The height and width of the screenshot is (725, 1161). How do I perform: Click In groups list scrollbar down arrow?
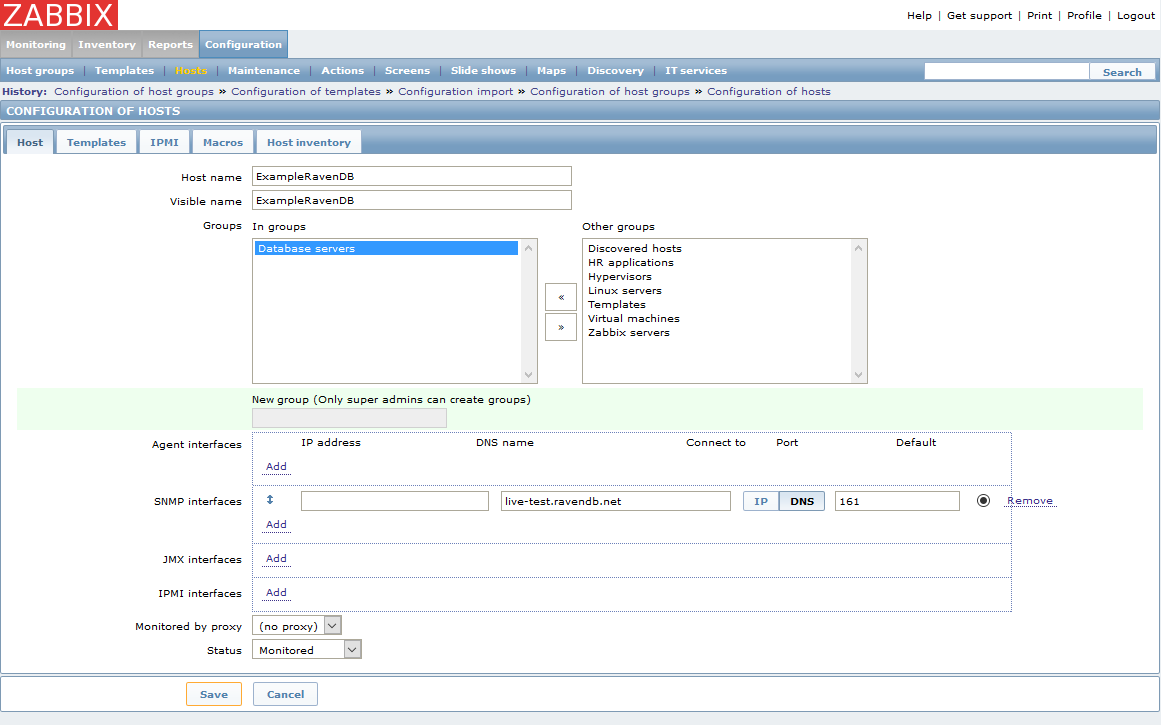tap(528, 375)
